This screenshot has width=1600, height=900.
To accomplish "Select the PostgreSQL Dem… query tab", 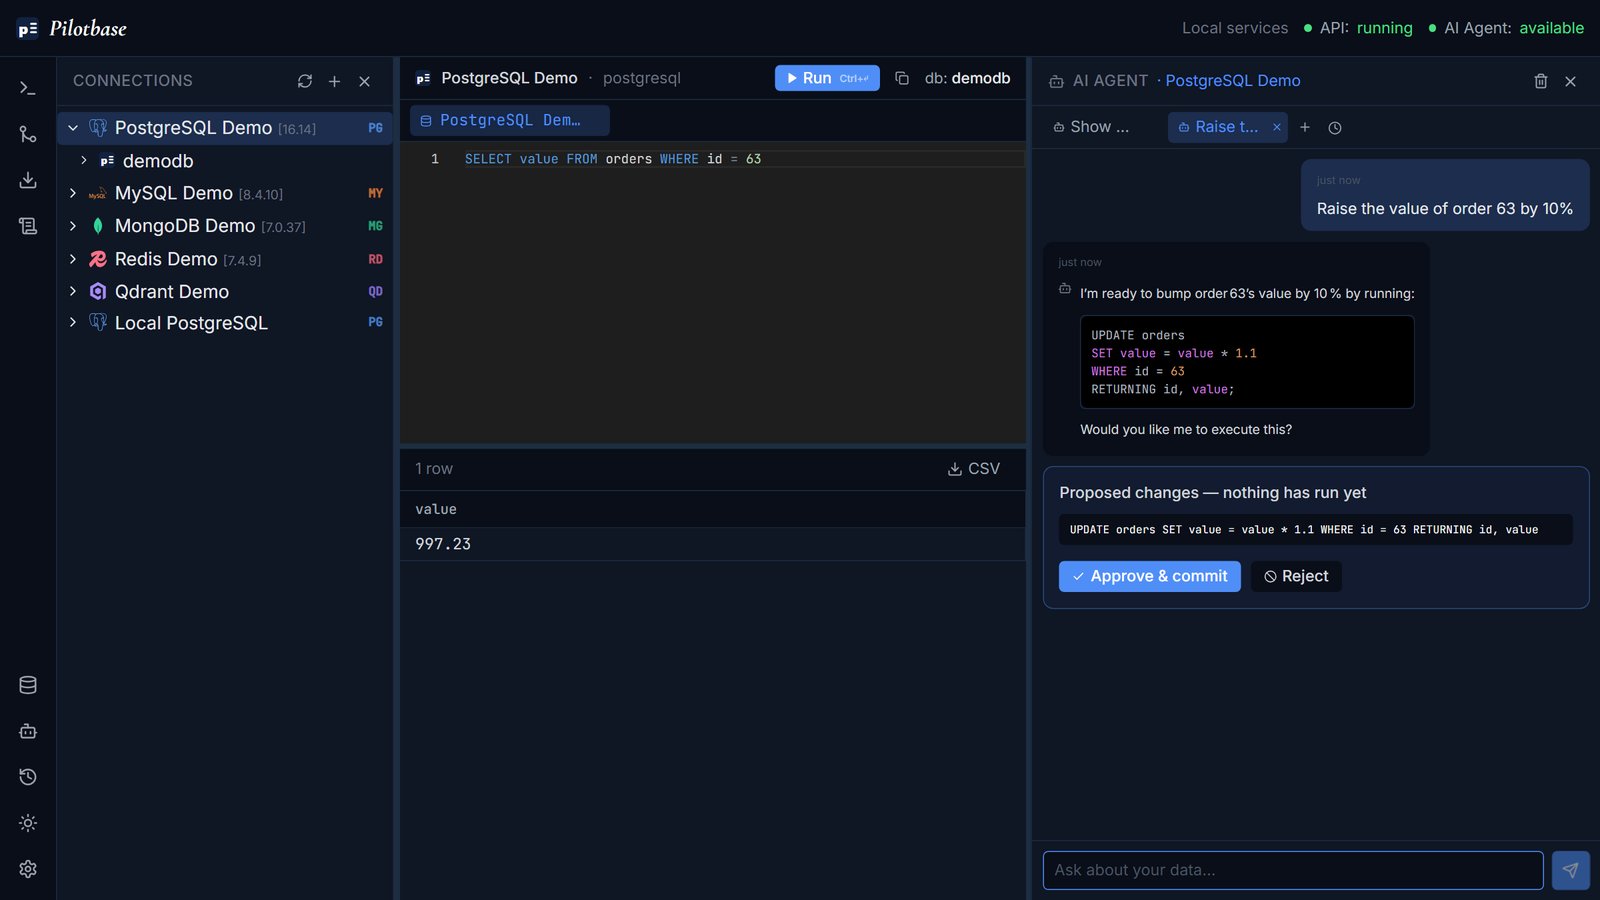I will click(x=509, y=120).
